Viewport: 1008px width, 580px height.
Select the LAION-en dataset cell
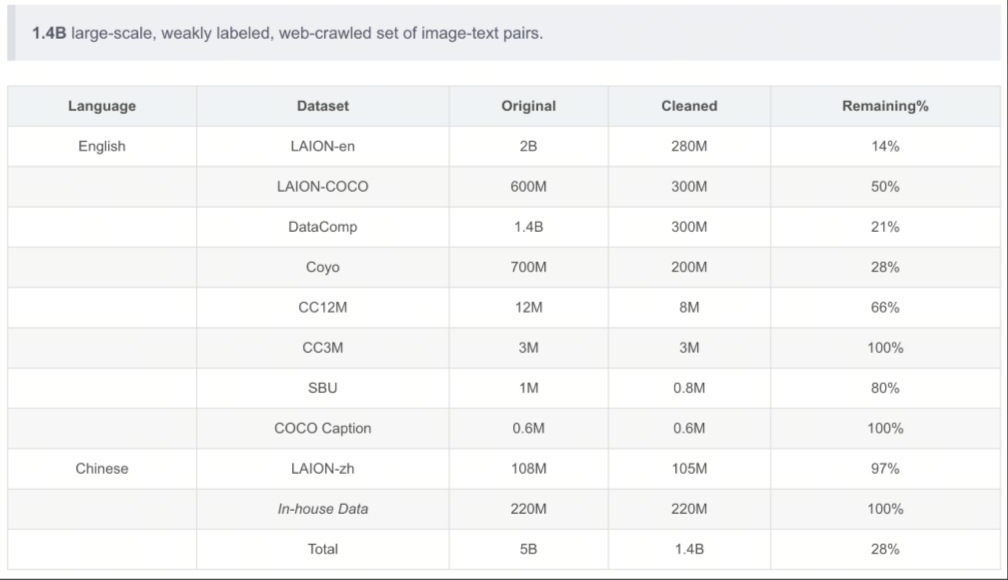(323, 147)
